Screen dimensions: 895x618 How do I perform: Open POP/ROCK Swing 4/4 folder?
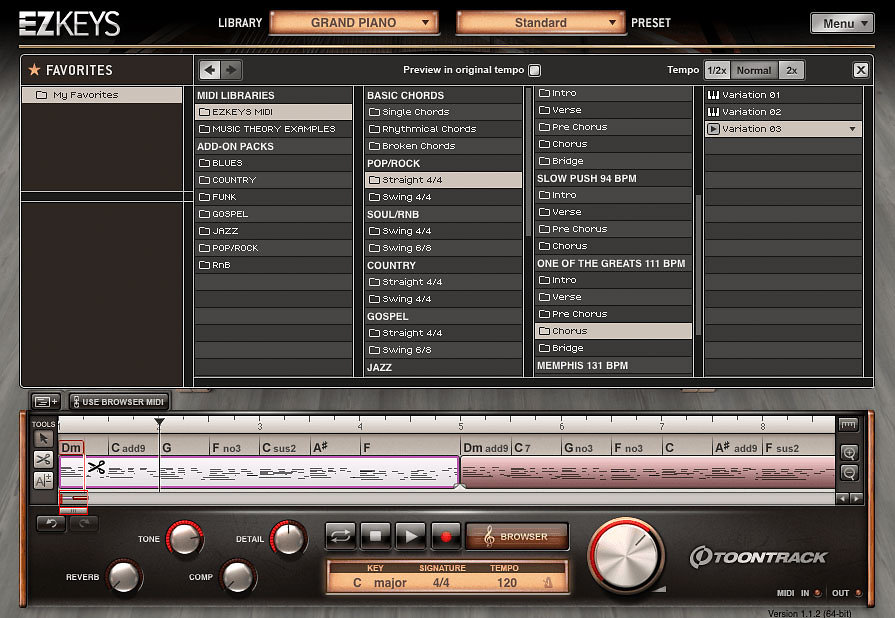(444, 197)
